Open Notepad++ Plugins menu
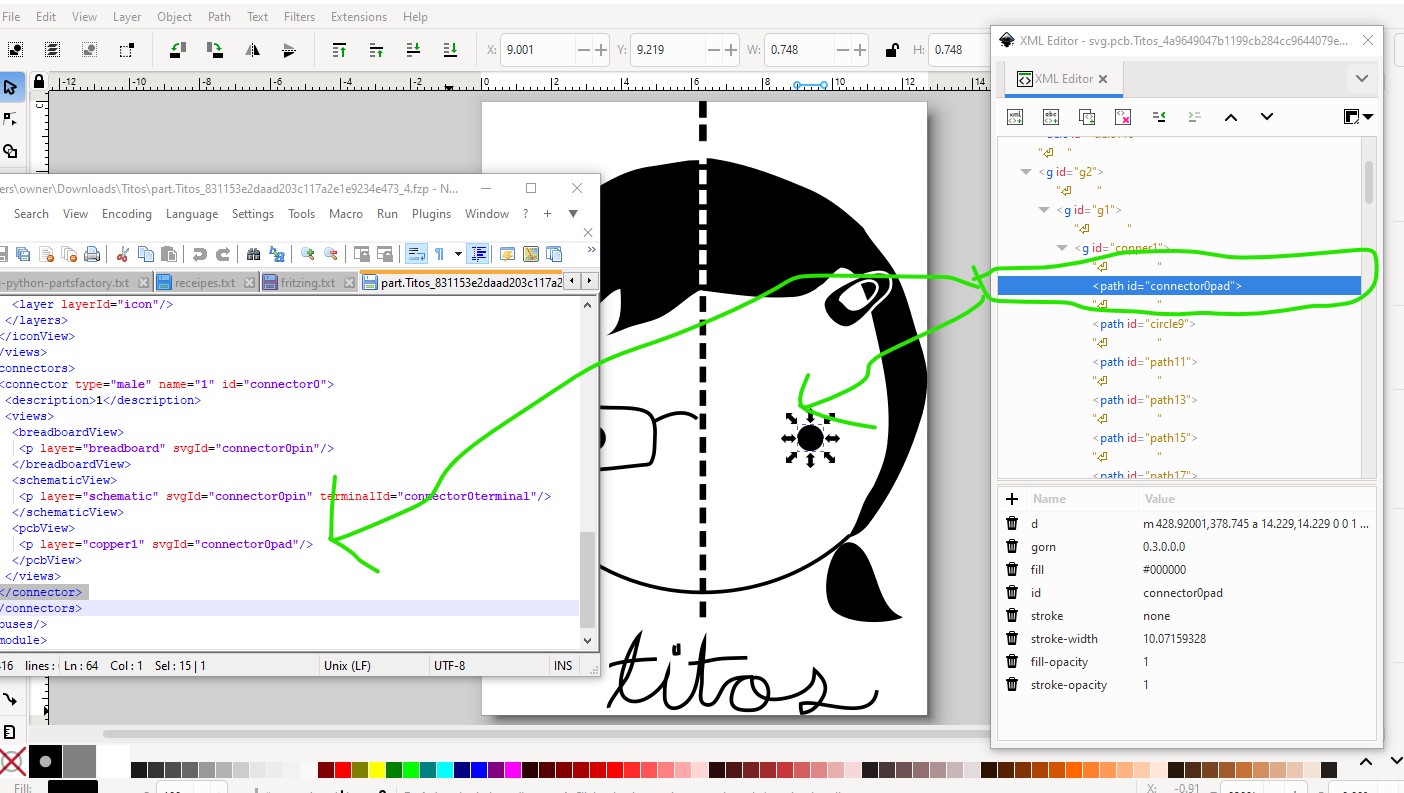The width and height of the screenshot is (1404, 793). 431,214
